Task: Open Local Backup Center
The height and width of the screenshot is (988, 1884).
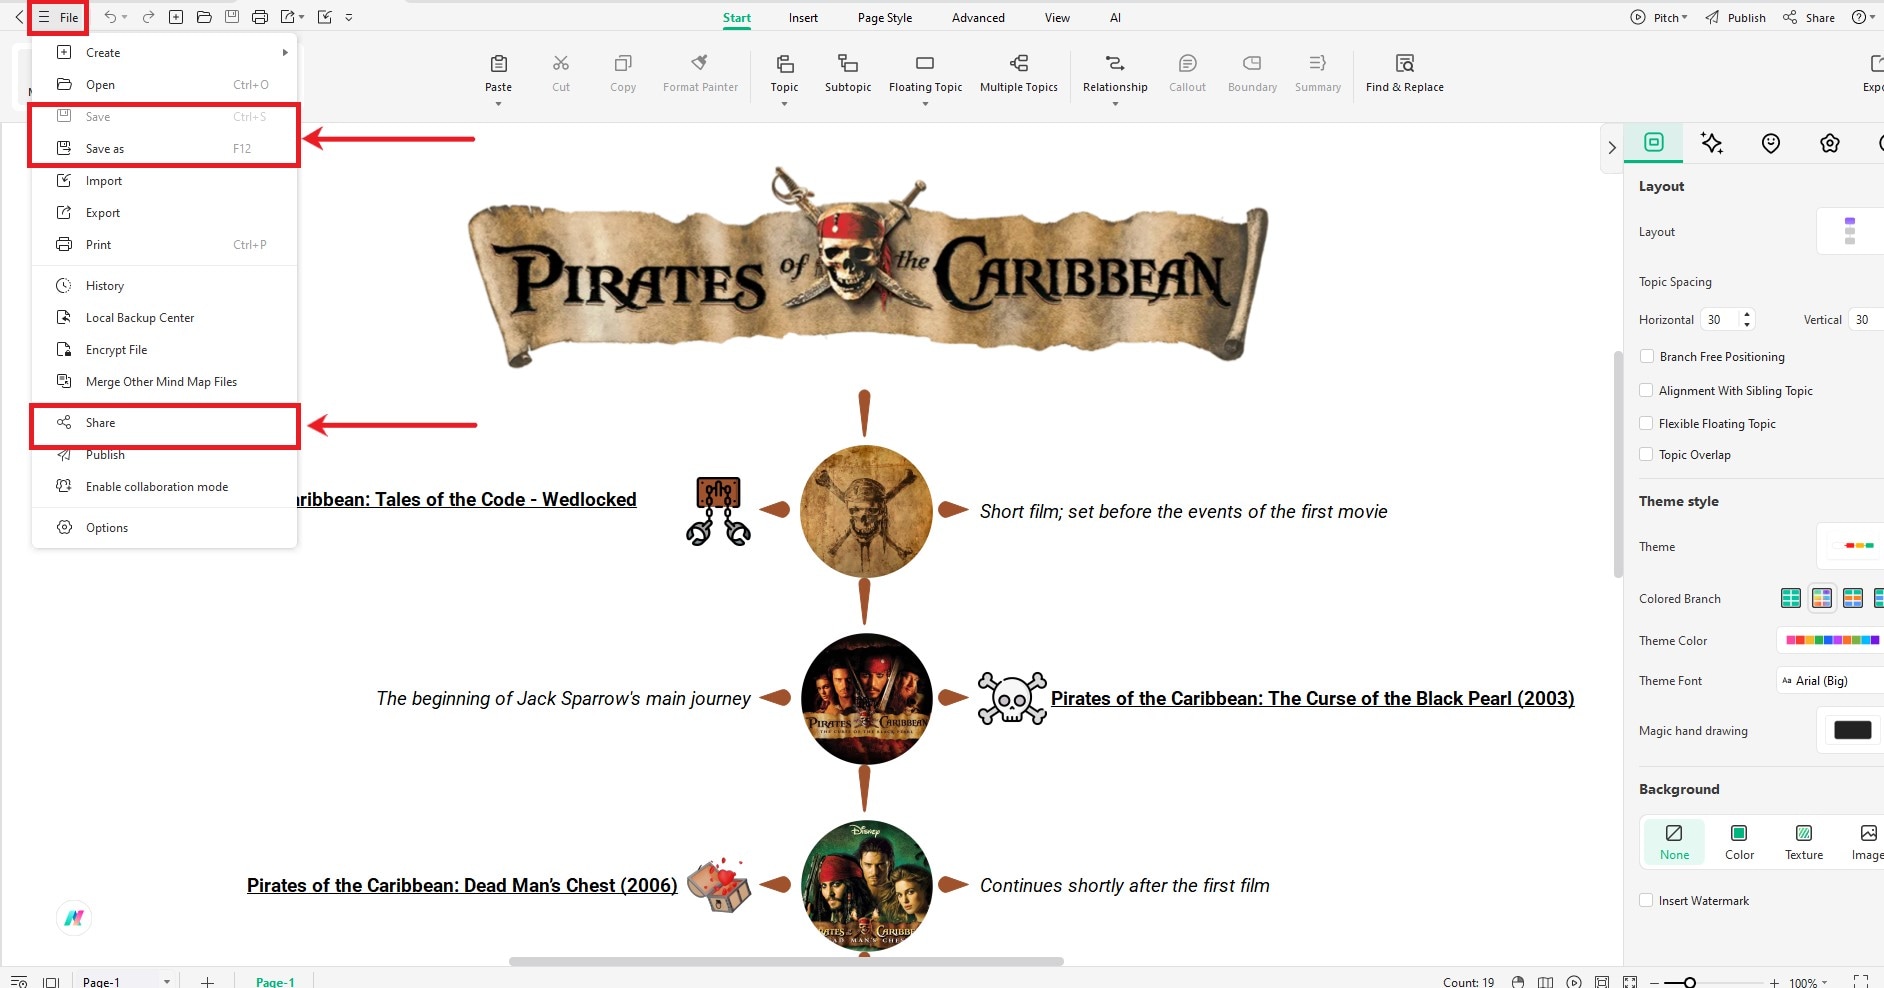Action: coord(164,317)
